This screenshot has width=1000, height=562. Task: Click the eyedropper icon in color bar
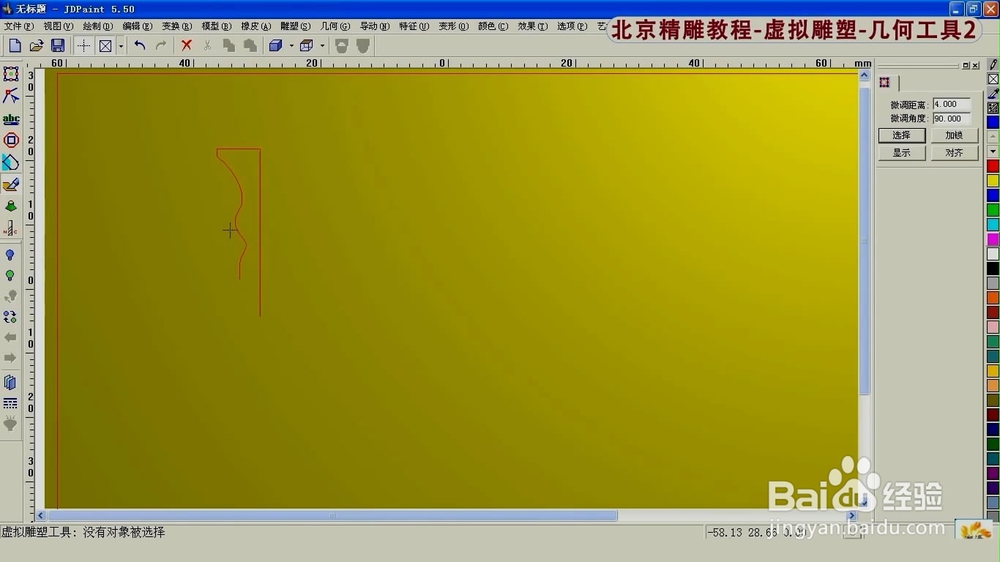click(x=993, y=93)
